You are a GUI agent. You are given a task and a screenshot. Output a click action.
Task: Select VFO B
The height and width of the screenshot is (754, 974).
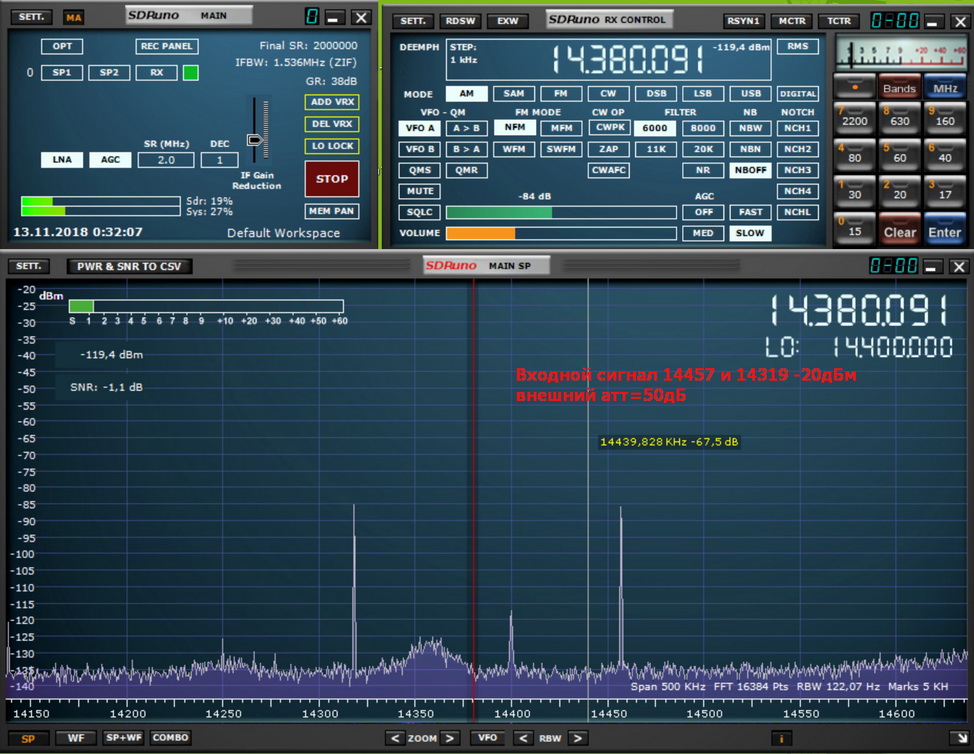click(420, 149)
